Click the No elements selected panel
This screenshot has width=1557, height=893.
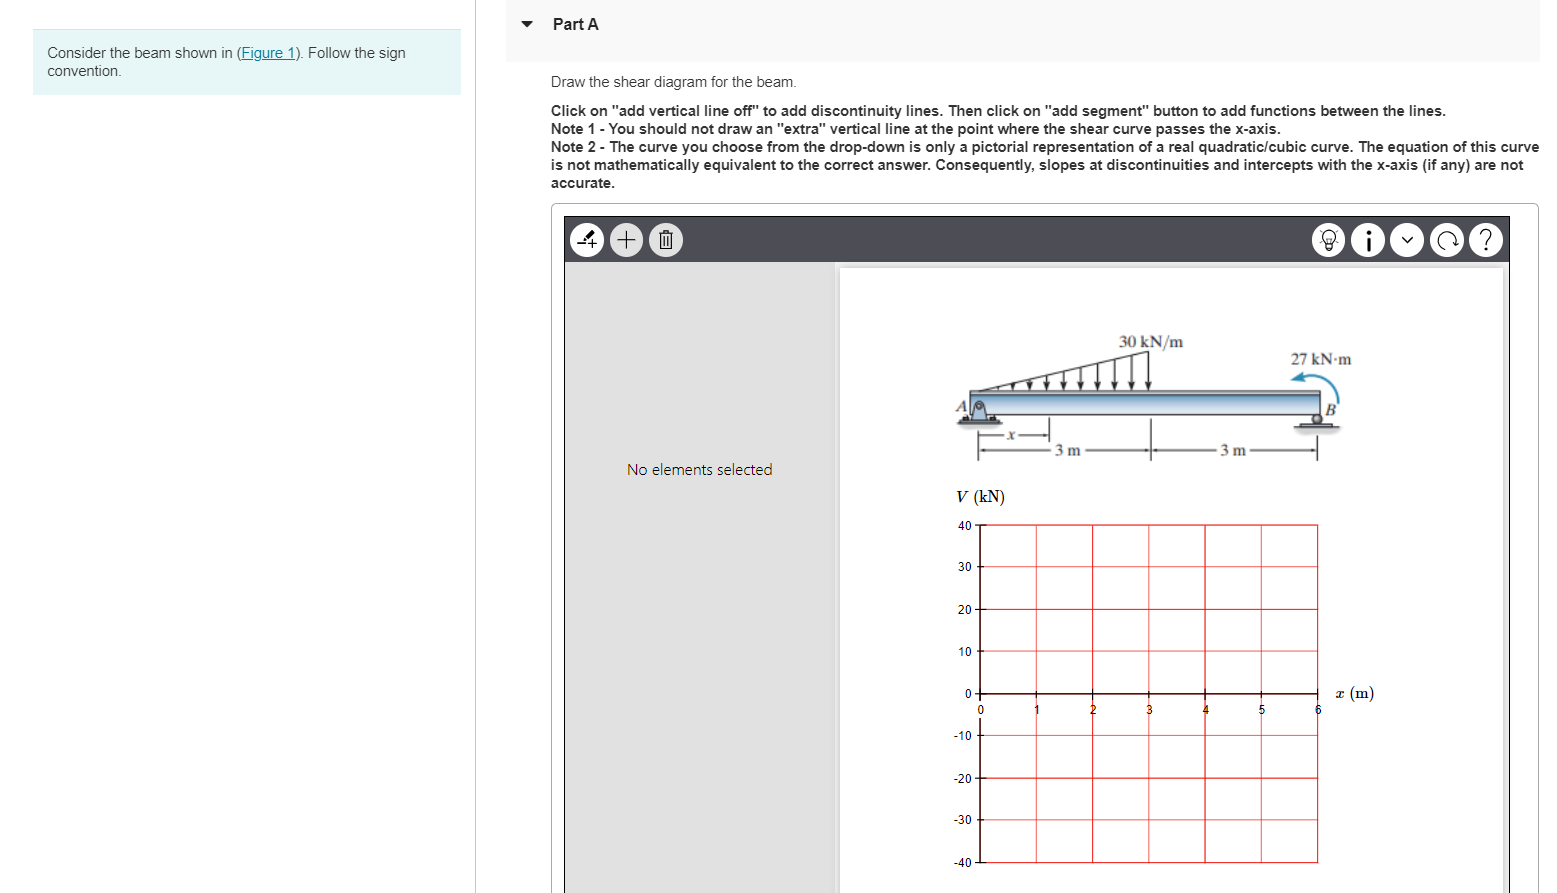(x=699, y=469)
